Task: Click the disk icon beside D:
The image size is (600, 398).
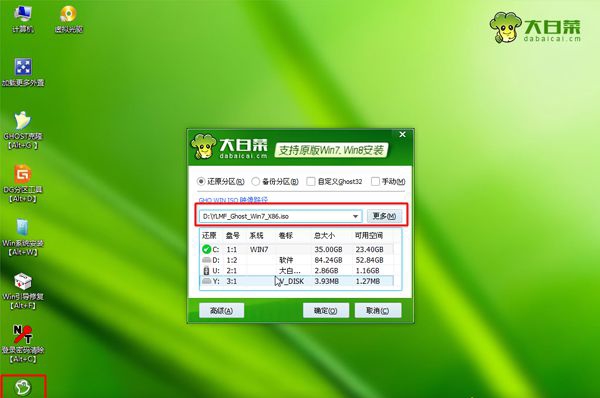Action: (207, 260)
